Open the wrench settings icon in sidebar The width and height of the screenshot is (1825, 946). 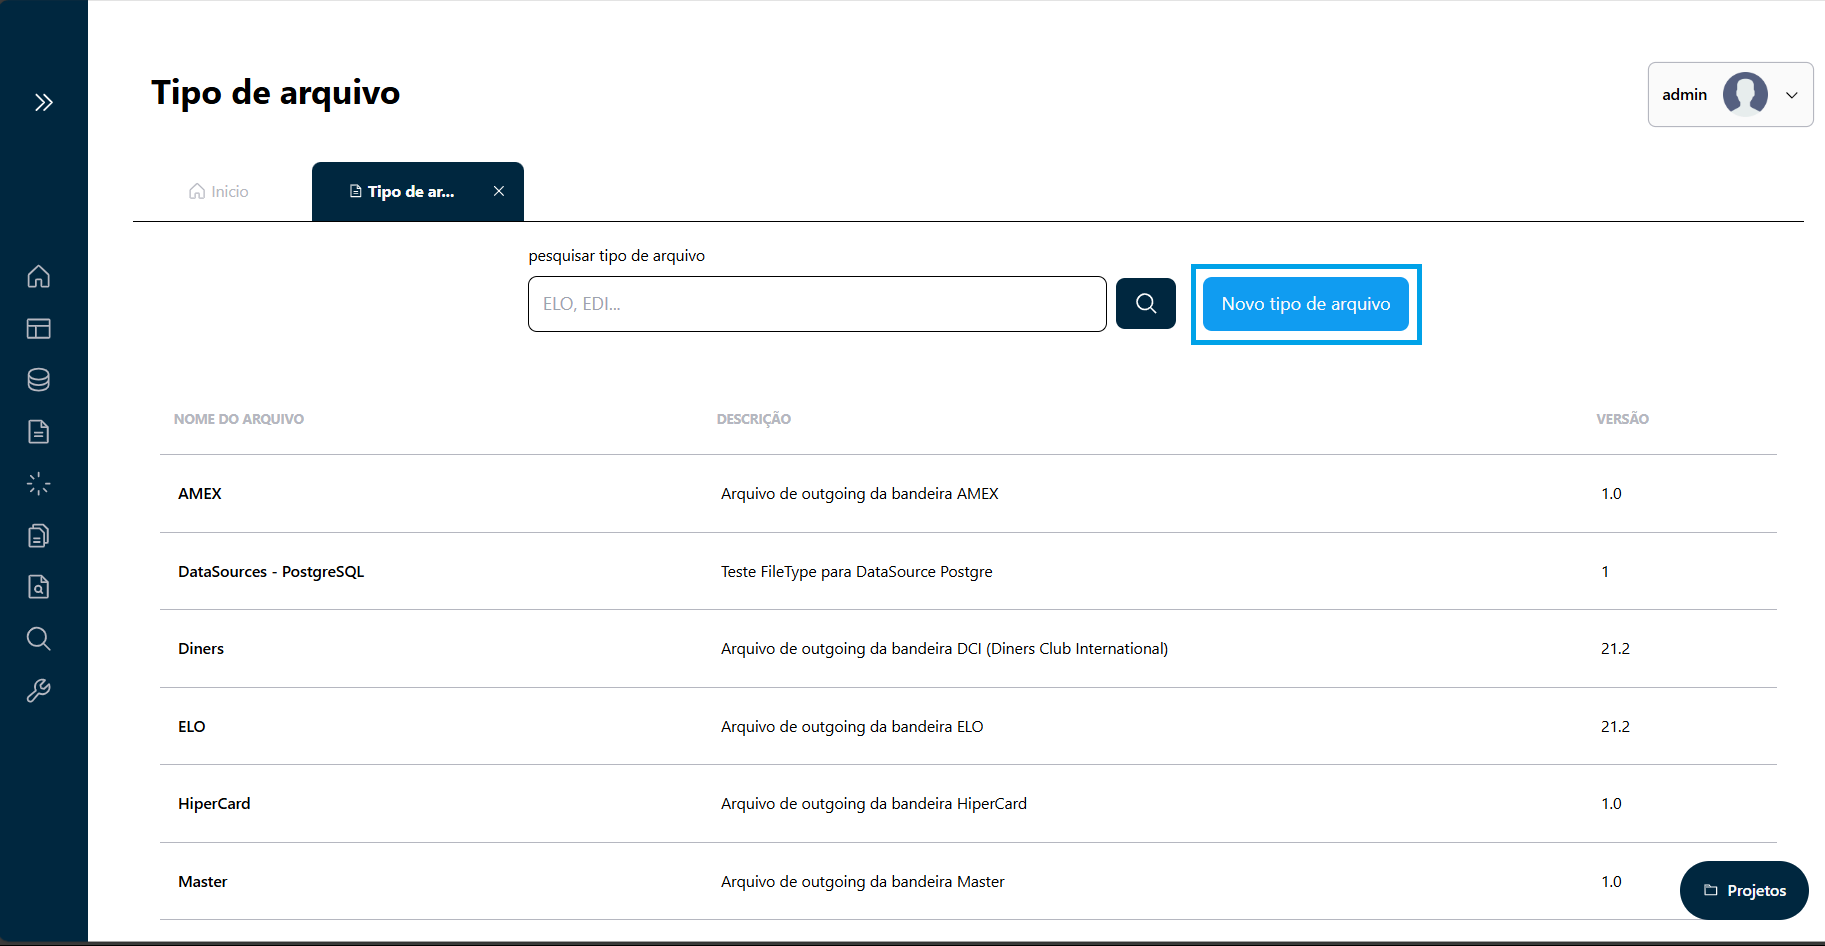pos(39,691)
